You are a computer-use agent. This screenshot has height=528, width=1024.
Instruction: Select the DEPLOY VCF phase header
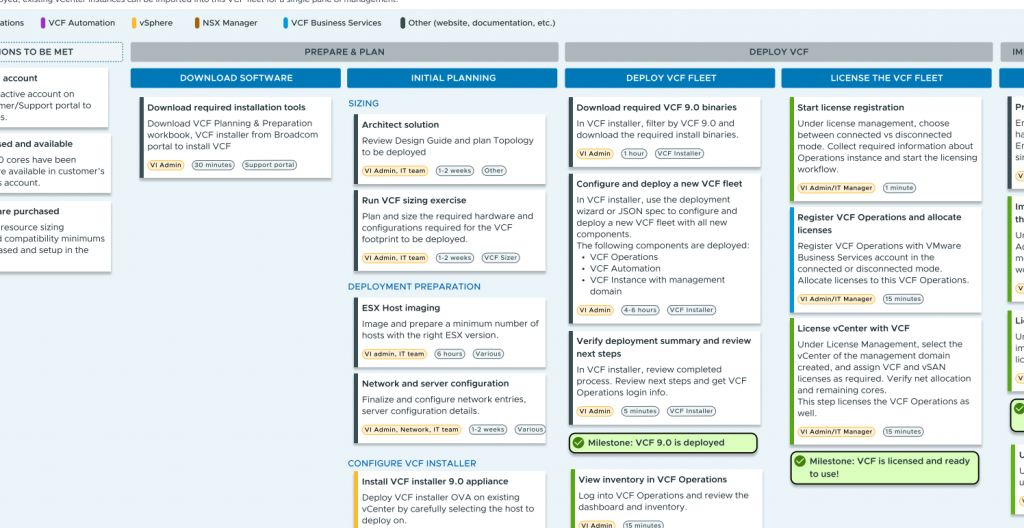tap(778, 52)
